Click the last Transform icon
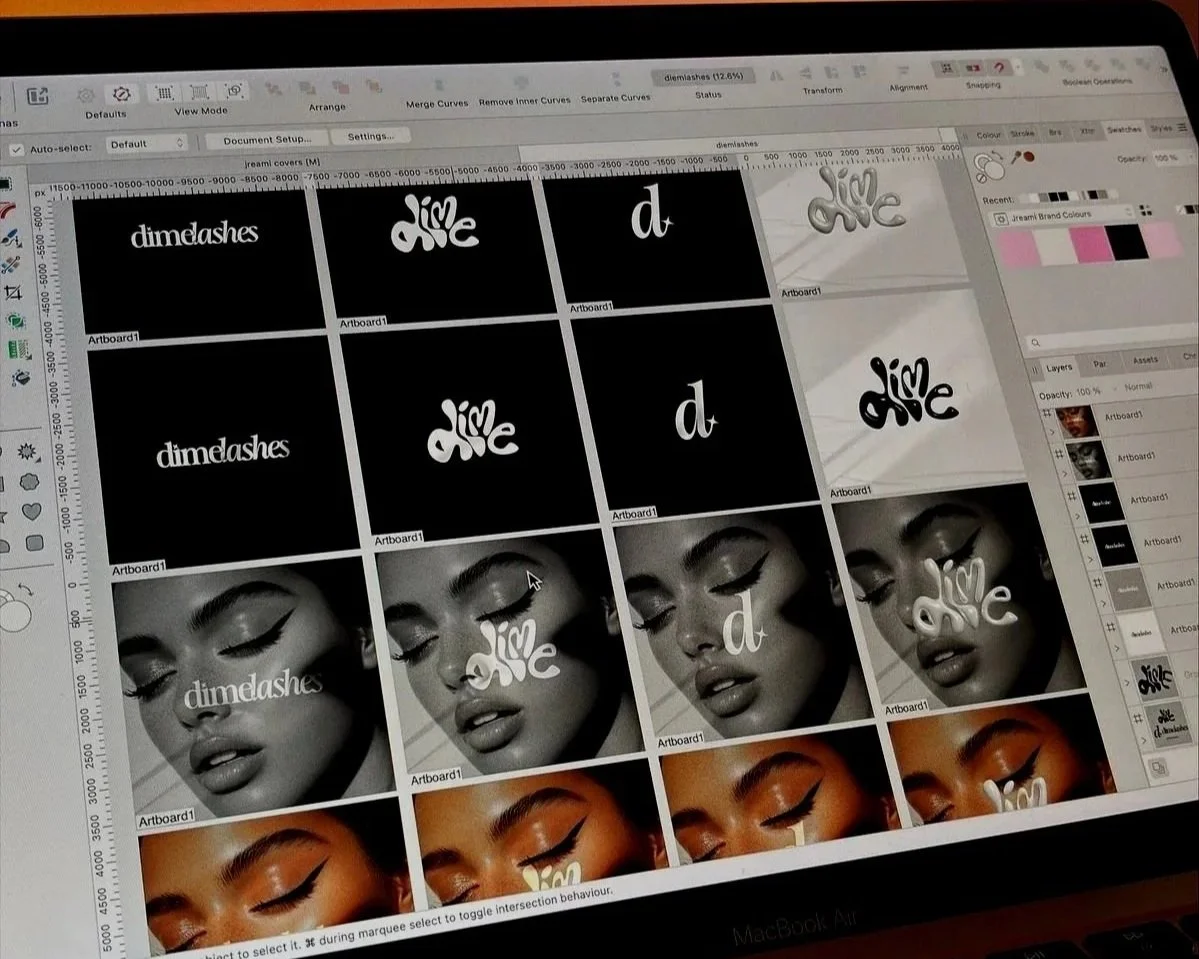The width and height of the screenshot is (1199, 959). [x=859, y=72]
